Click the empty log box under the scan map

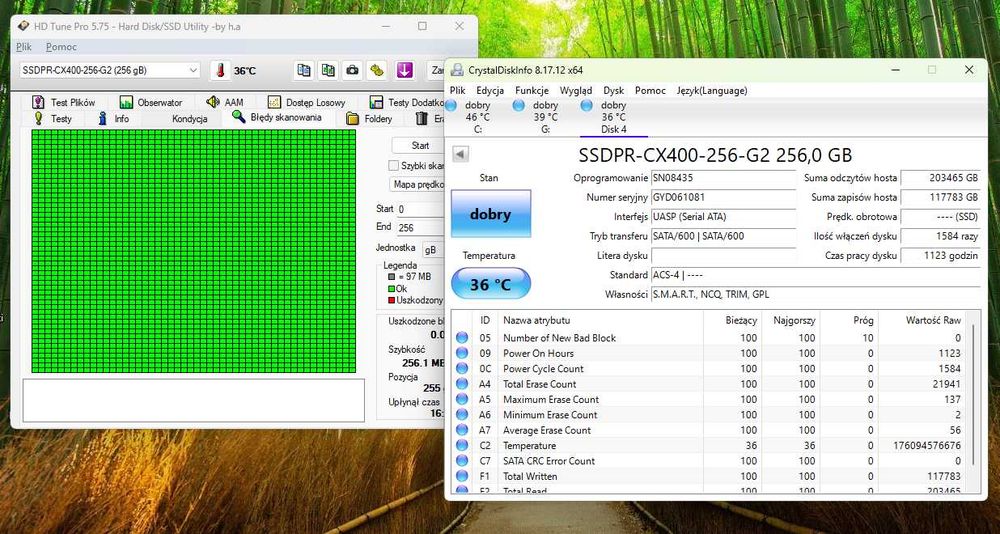pyautogui.click(x=193, y=400)
